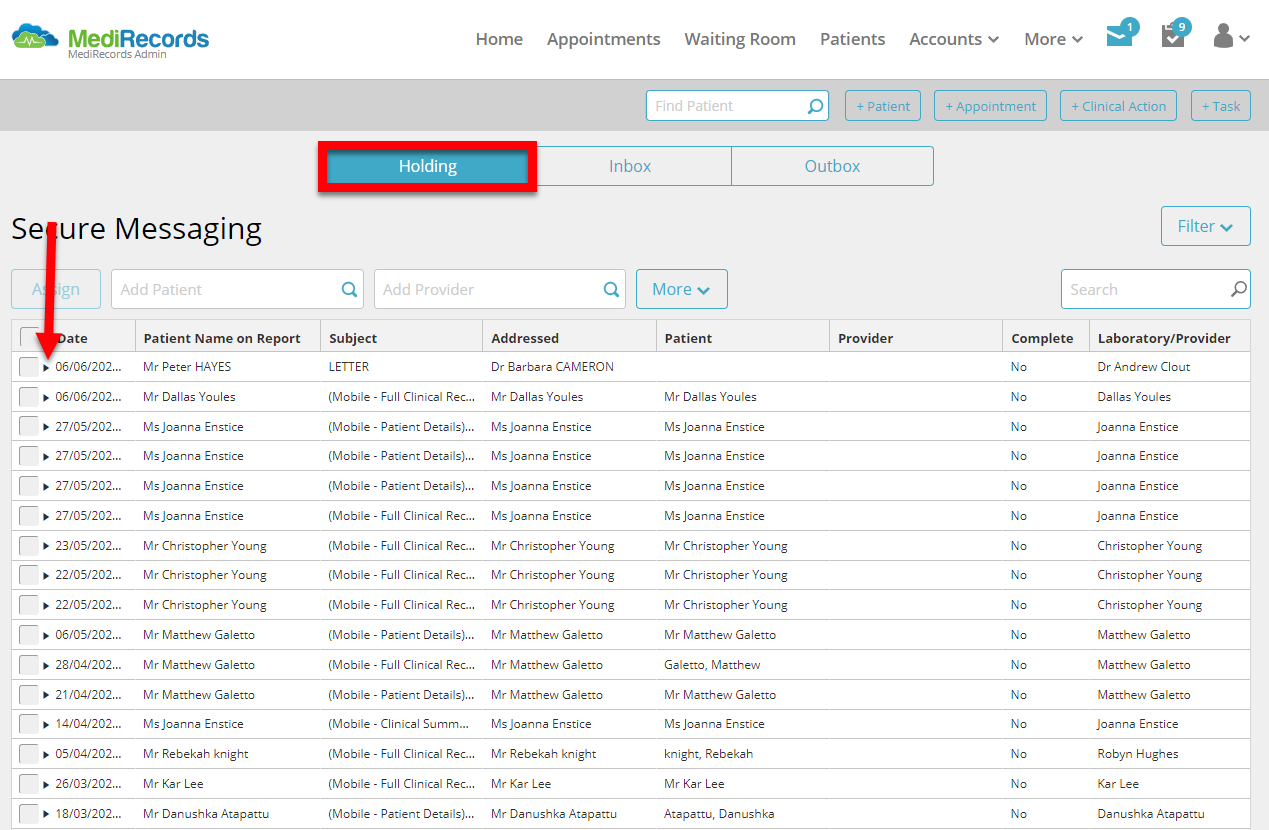Image resolution: width=1269 pixels, height=830 pixels.
Task: Click the Add Patient search magnifier
Action: click(x=350, y=289)
